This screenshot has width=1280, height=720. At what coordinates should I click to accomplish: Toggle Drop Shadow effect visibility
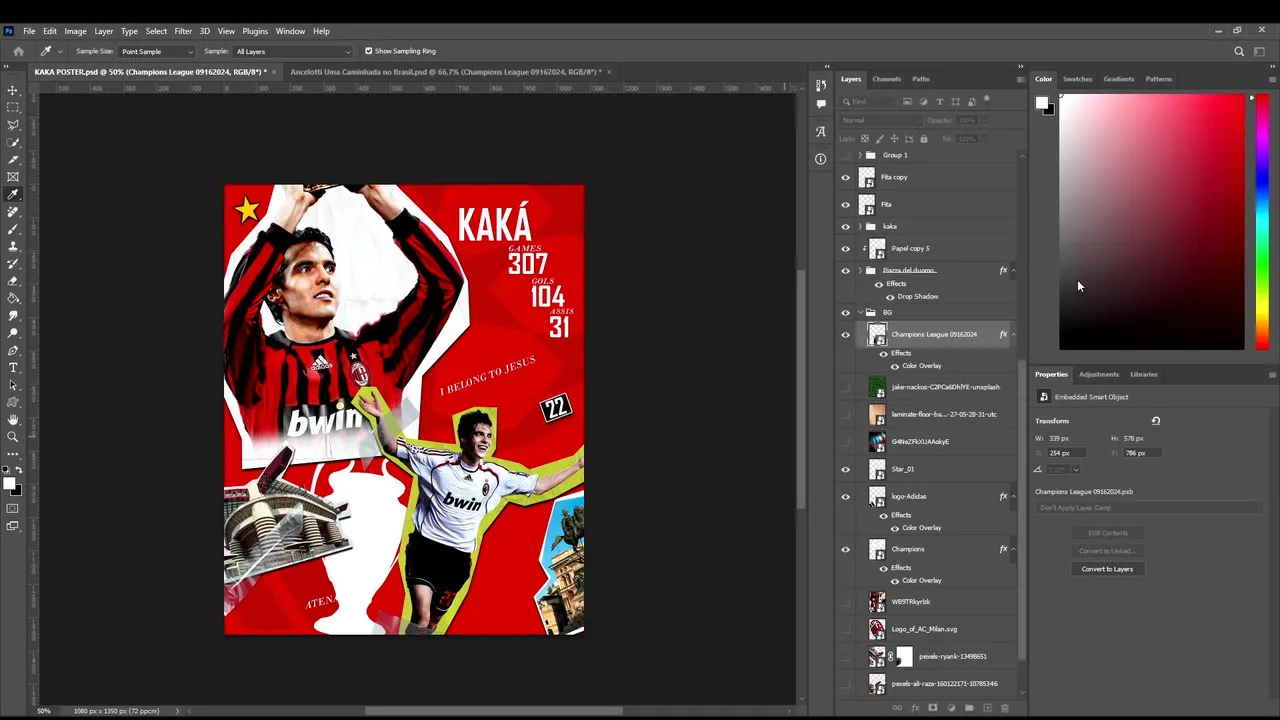(890, 297)
